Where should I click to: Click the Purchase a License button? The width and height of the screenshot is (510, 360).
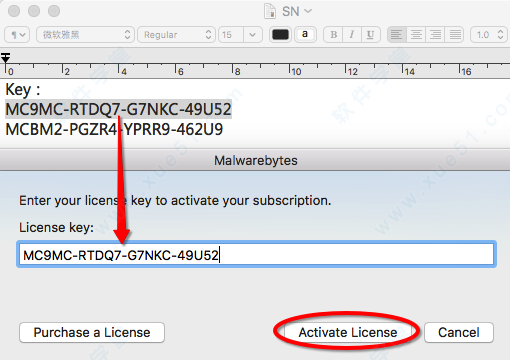[92, 332]
